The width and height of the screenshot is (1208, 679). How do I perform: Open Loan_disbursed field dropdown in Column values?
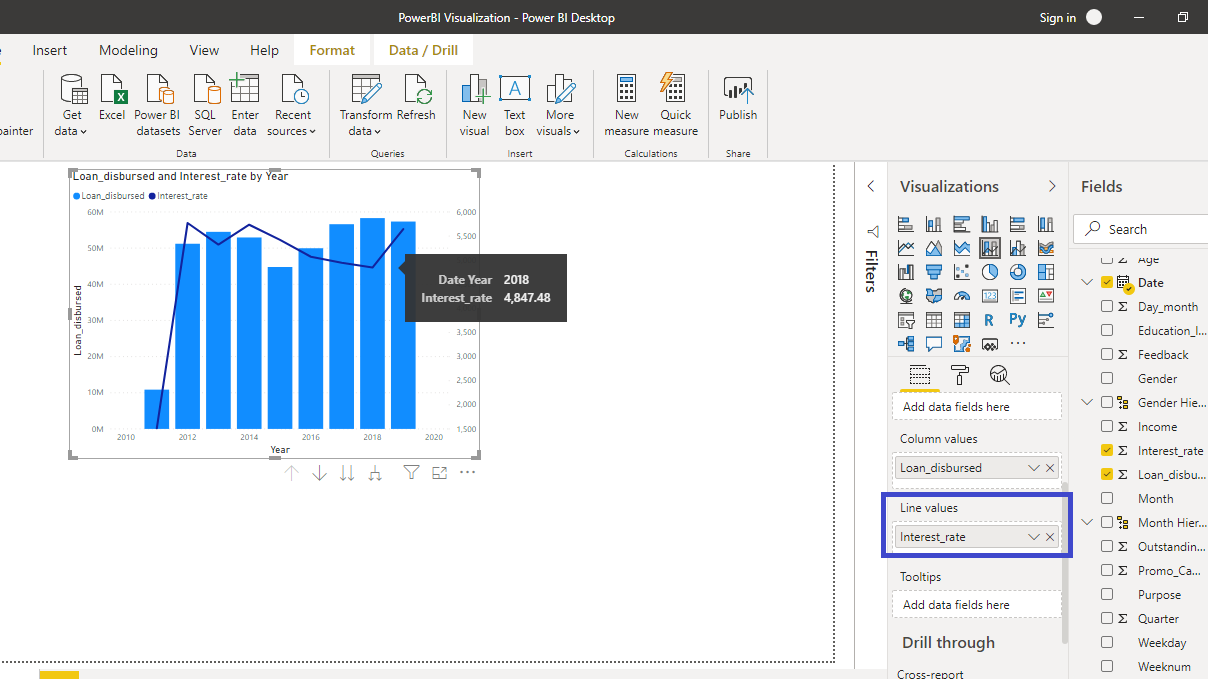click(1033, 468)
